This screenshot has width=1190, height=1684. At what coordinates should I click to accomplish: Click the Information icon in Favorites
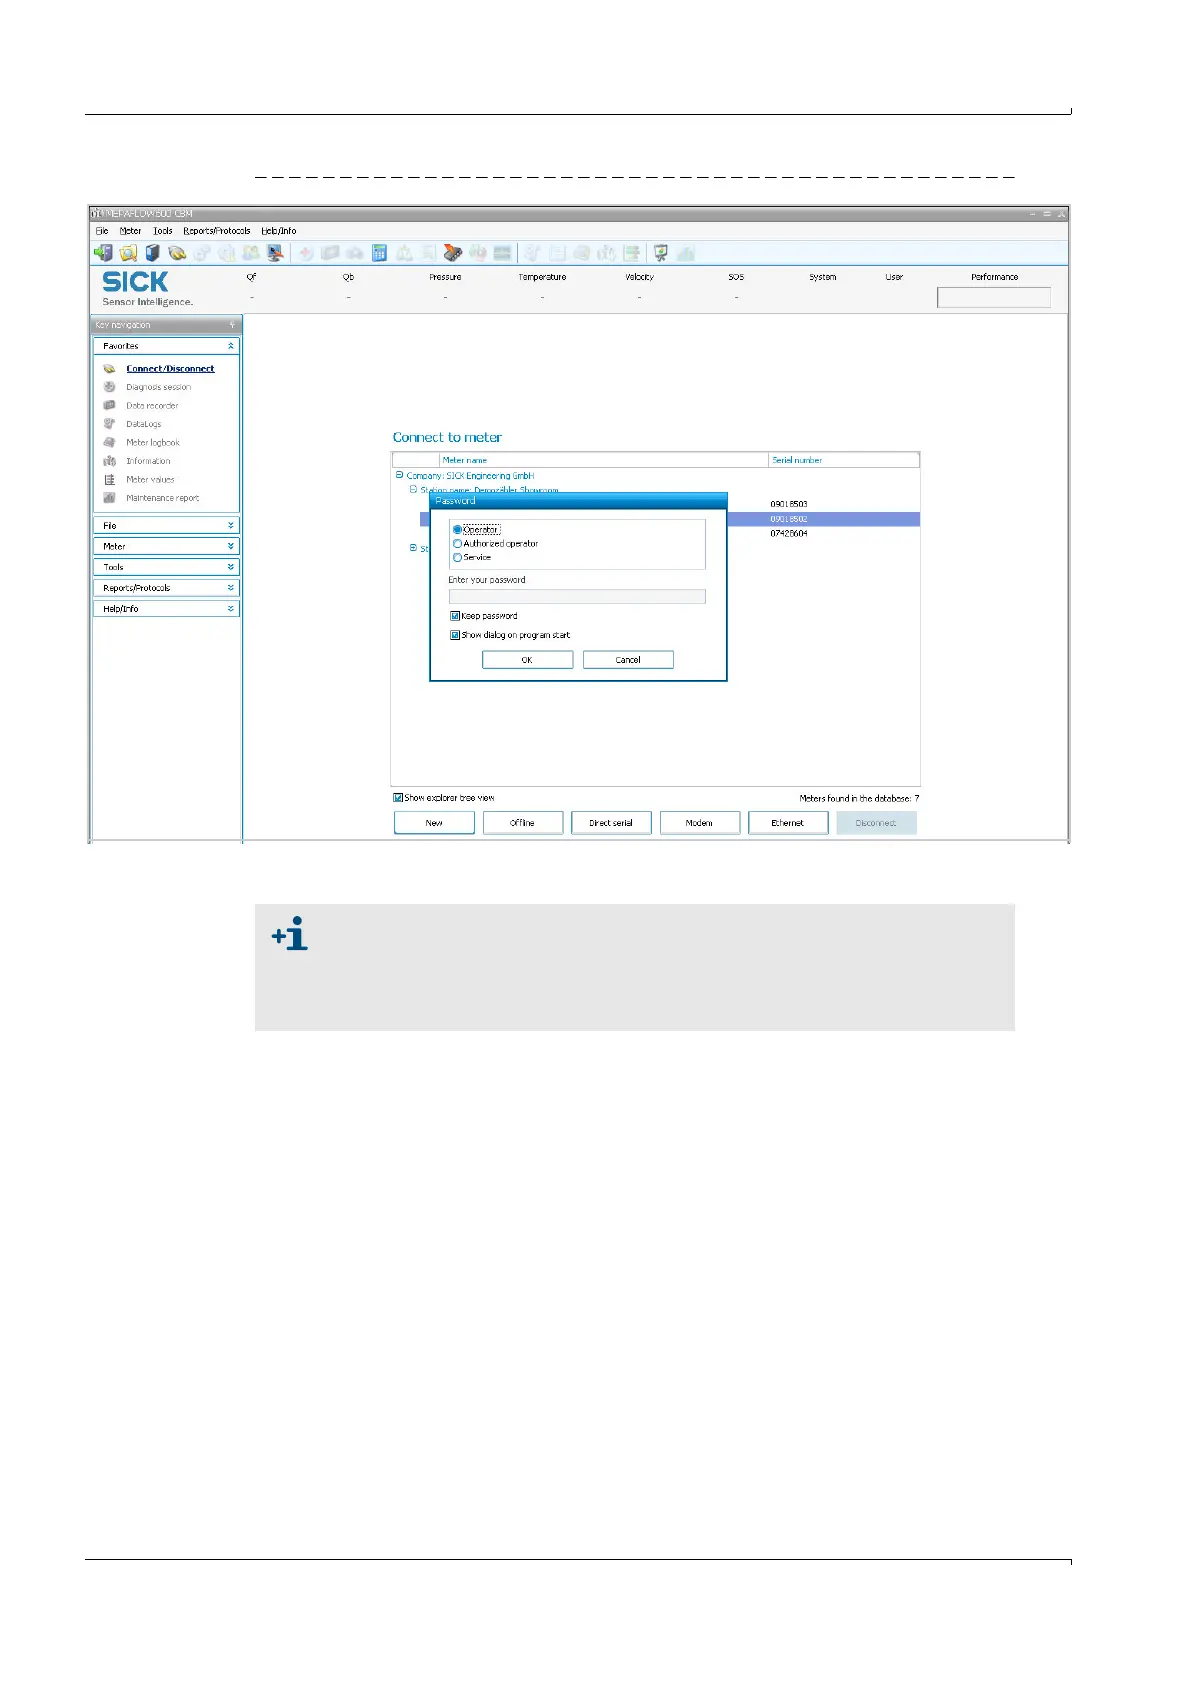(110, 461)
